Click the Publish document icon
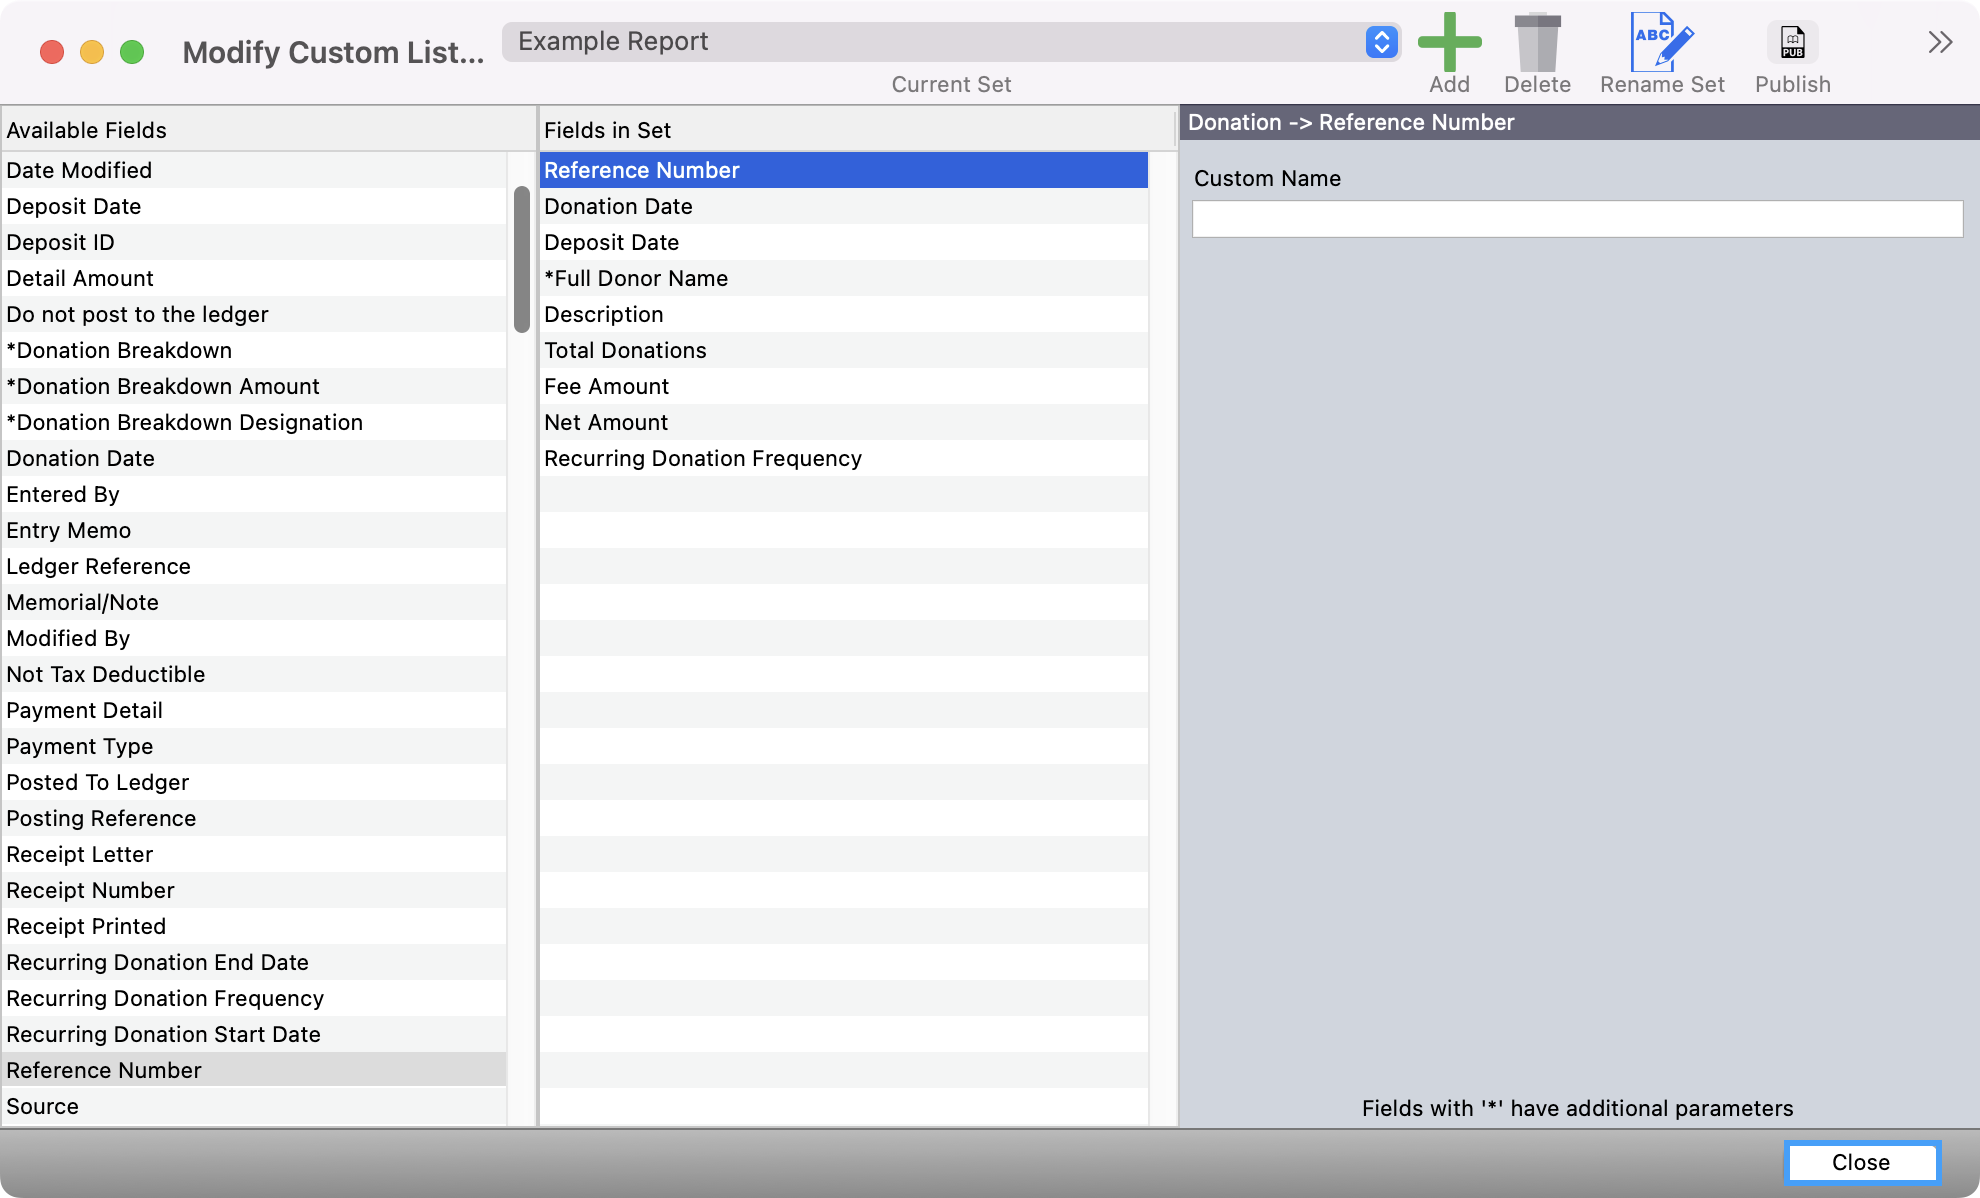Viewport: 1980px width, 1198px height. 1792,43
